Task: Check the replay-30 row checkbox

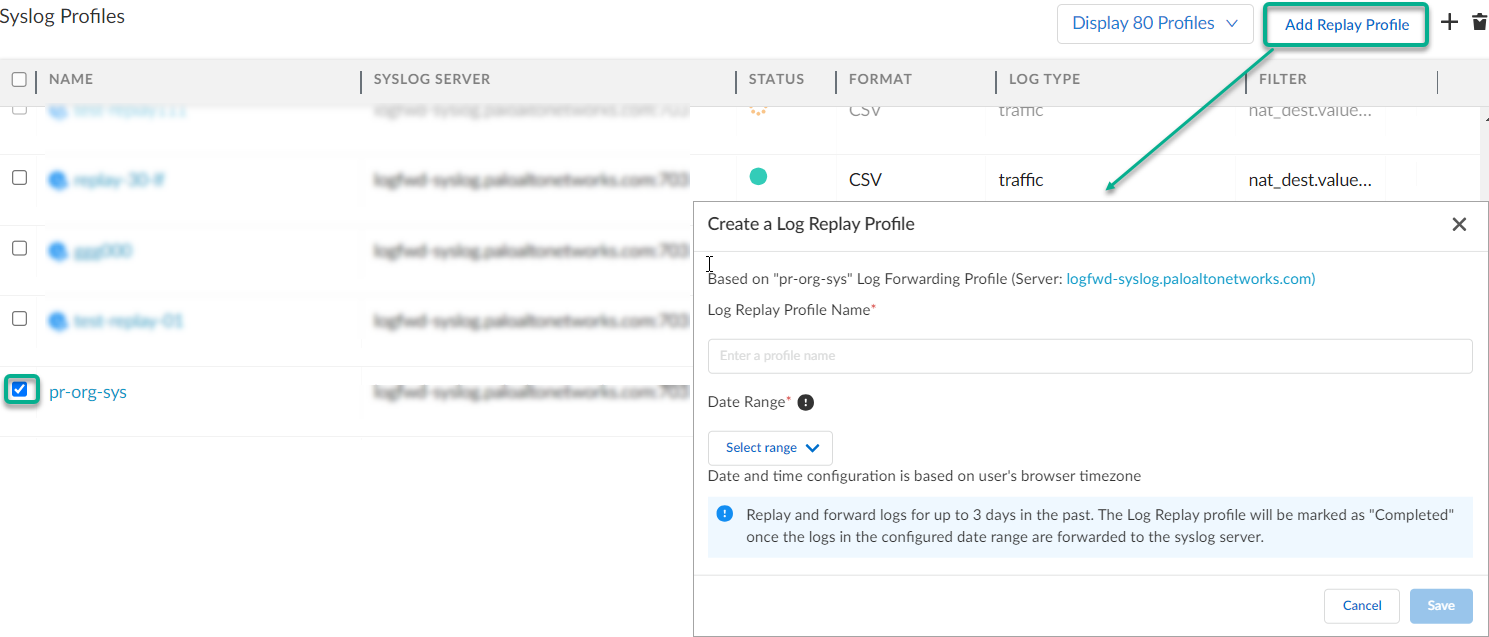Action: 19,178
